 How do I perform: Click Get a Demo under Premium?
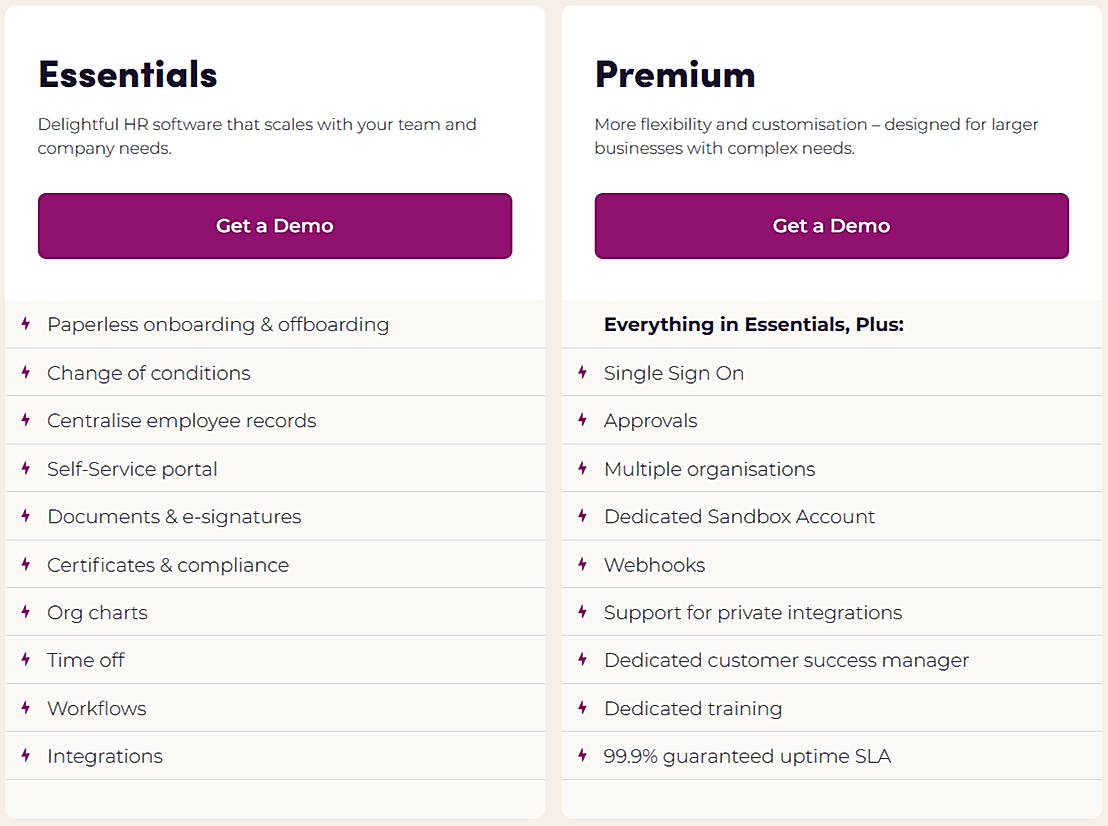(831, 226)
